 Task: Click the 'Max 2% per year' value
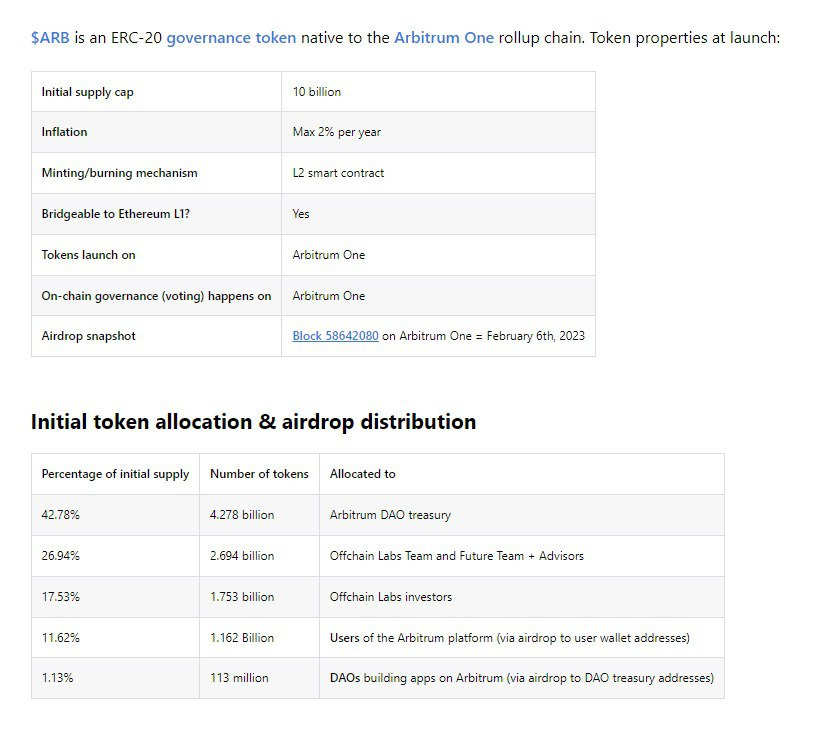pos(336,132)
